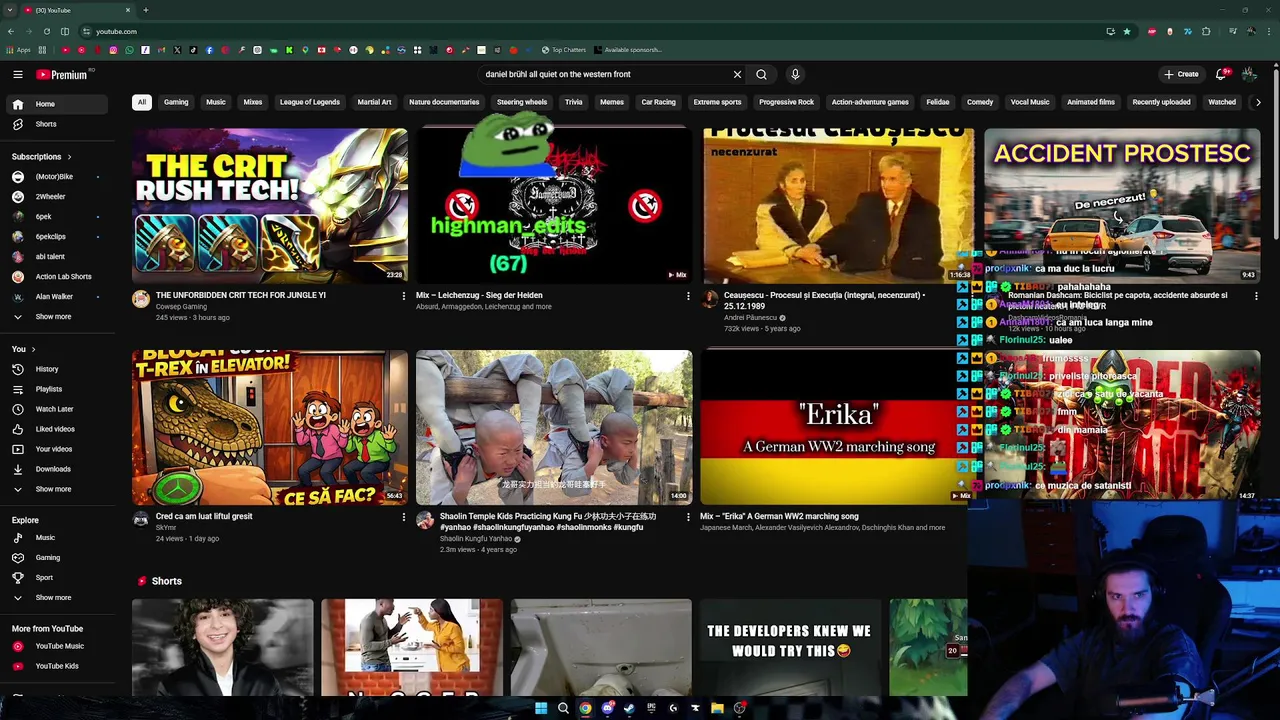Open the YouTube guide hamburger menu
This screenshot has height=720, width=1280.
click(18, 74)
